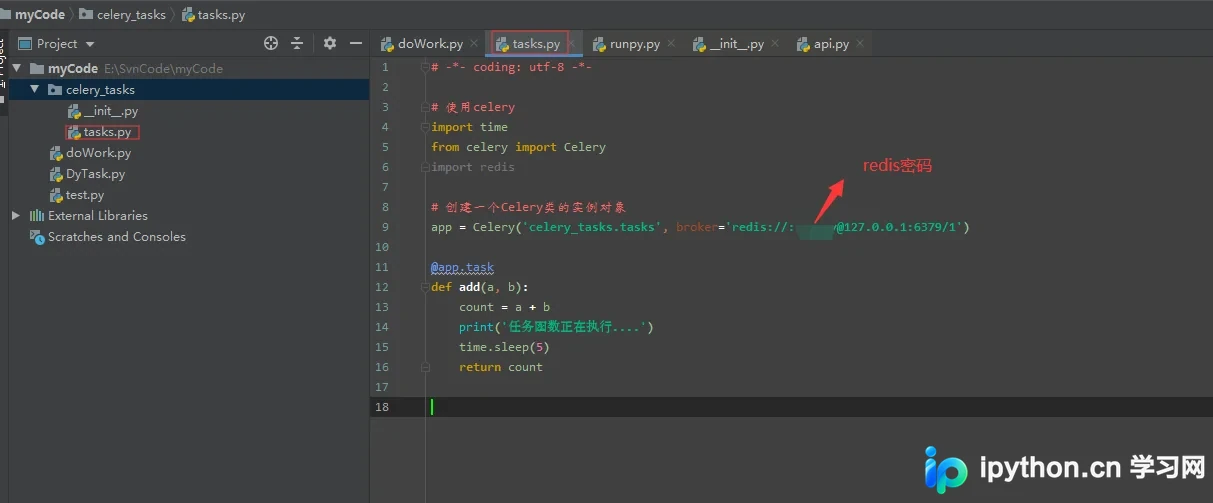The width and height of the screenshot is (1213, 503).
Task: Select tasks.py in the project tree
Action: (107, 132)
